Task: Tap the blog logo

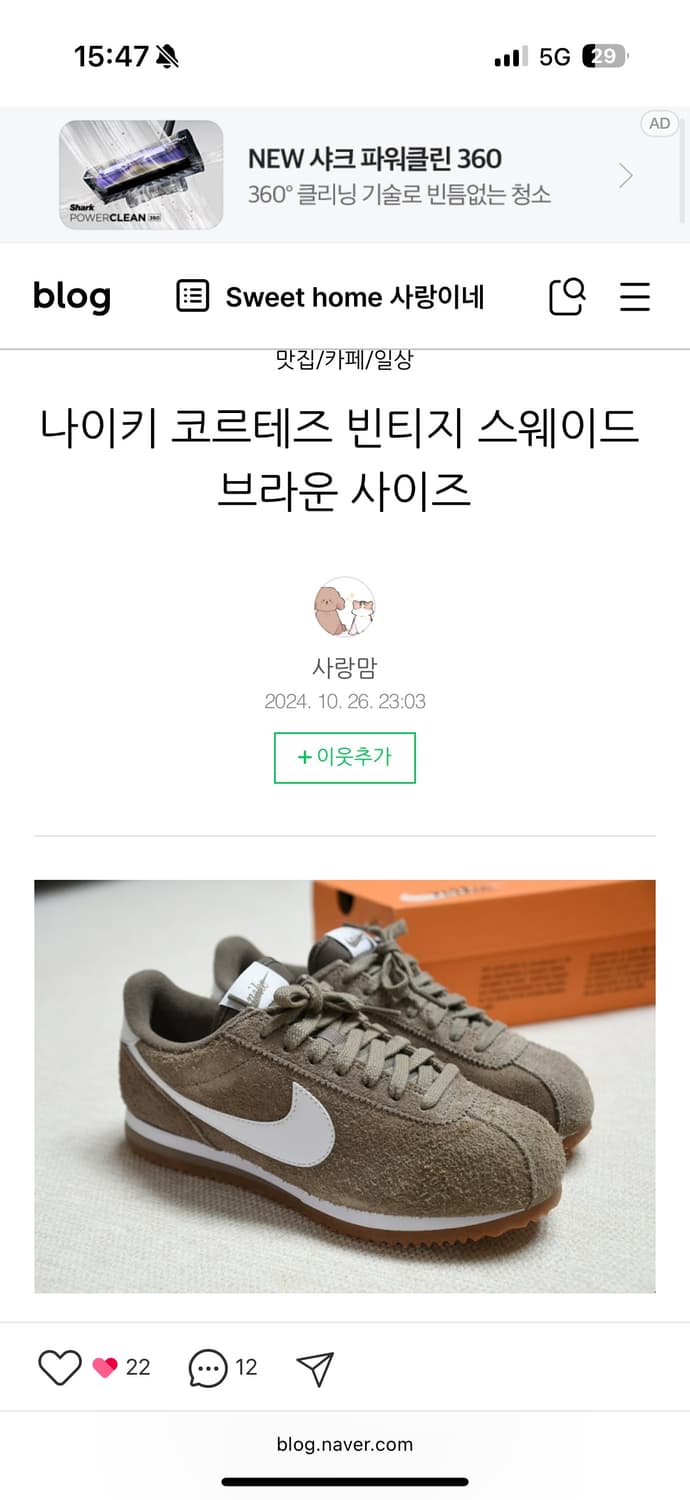Action: pyautogui.click(x=71, y=296)
